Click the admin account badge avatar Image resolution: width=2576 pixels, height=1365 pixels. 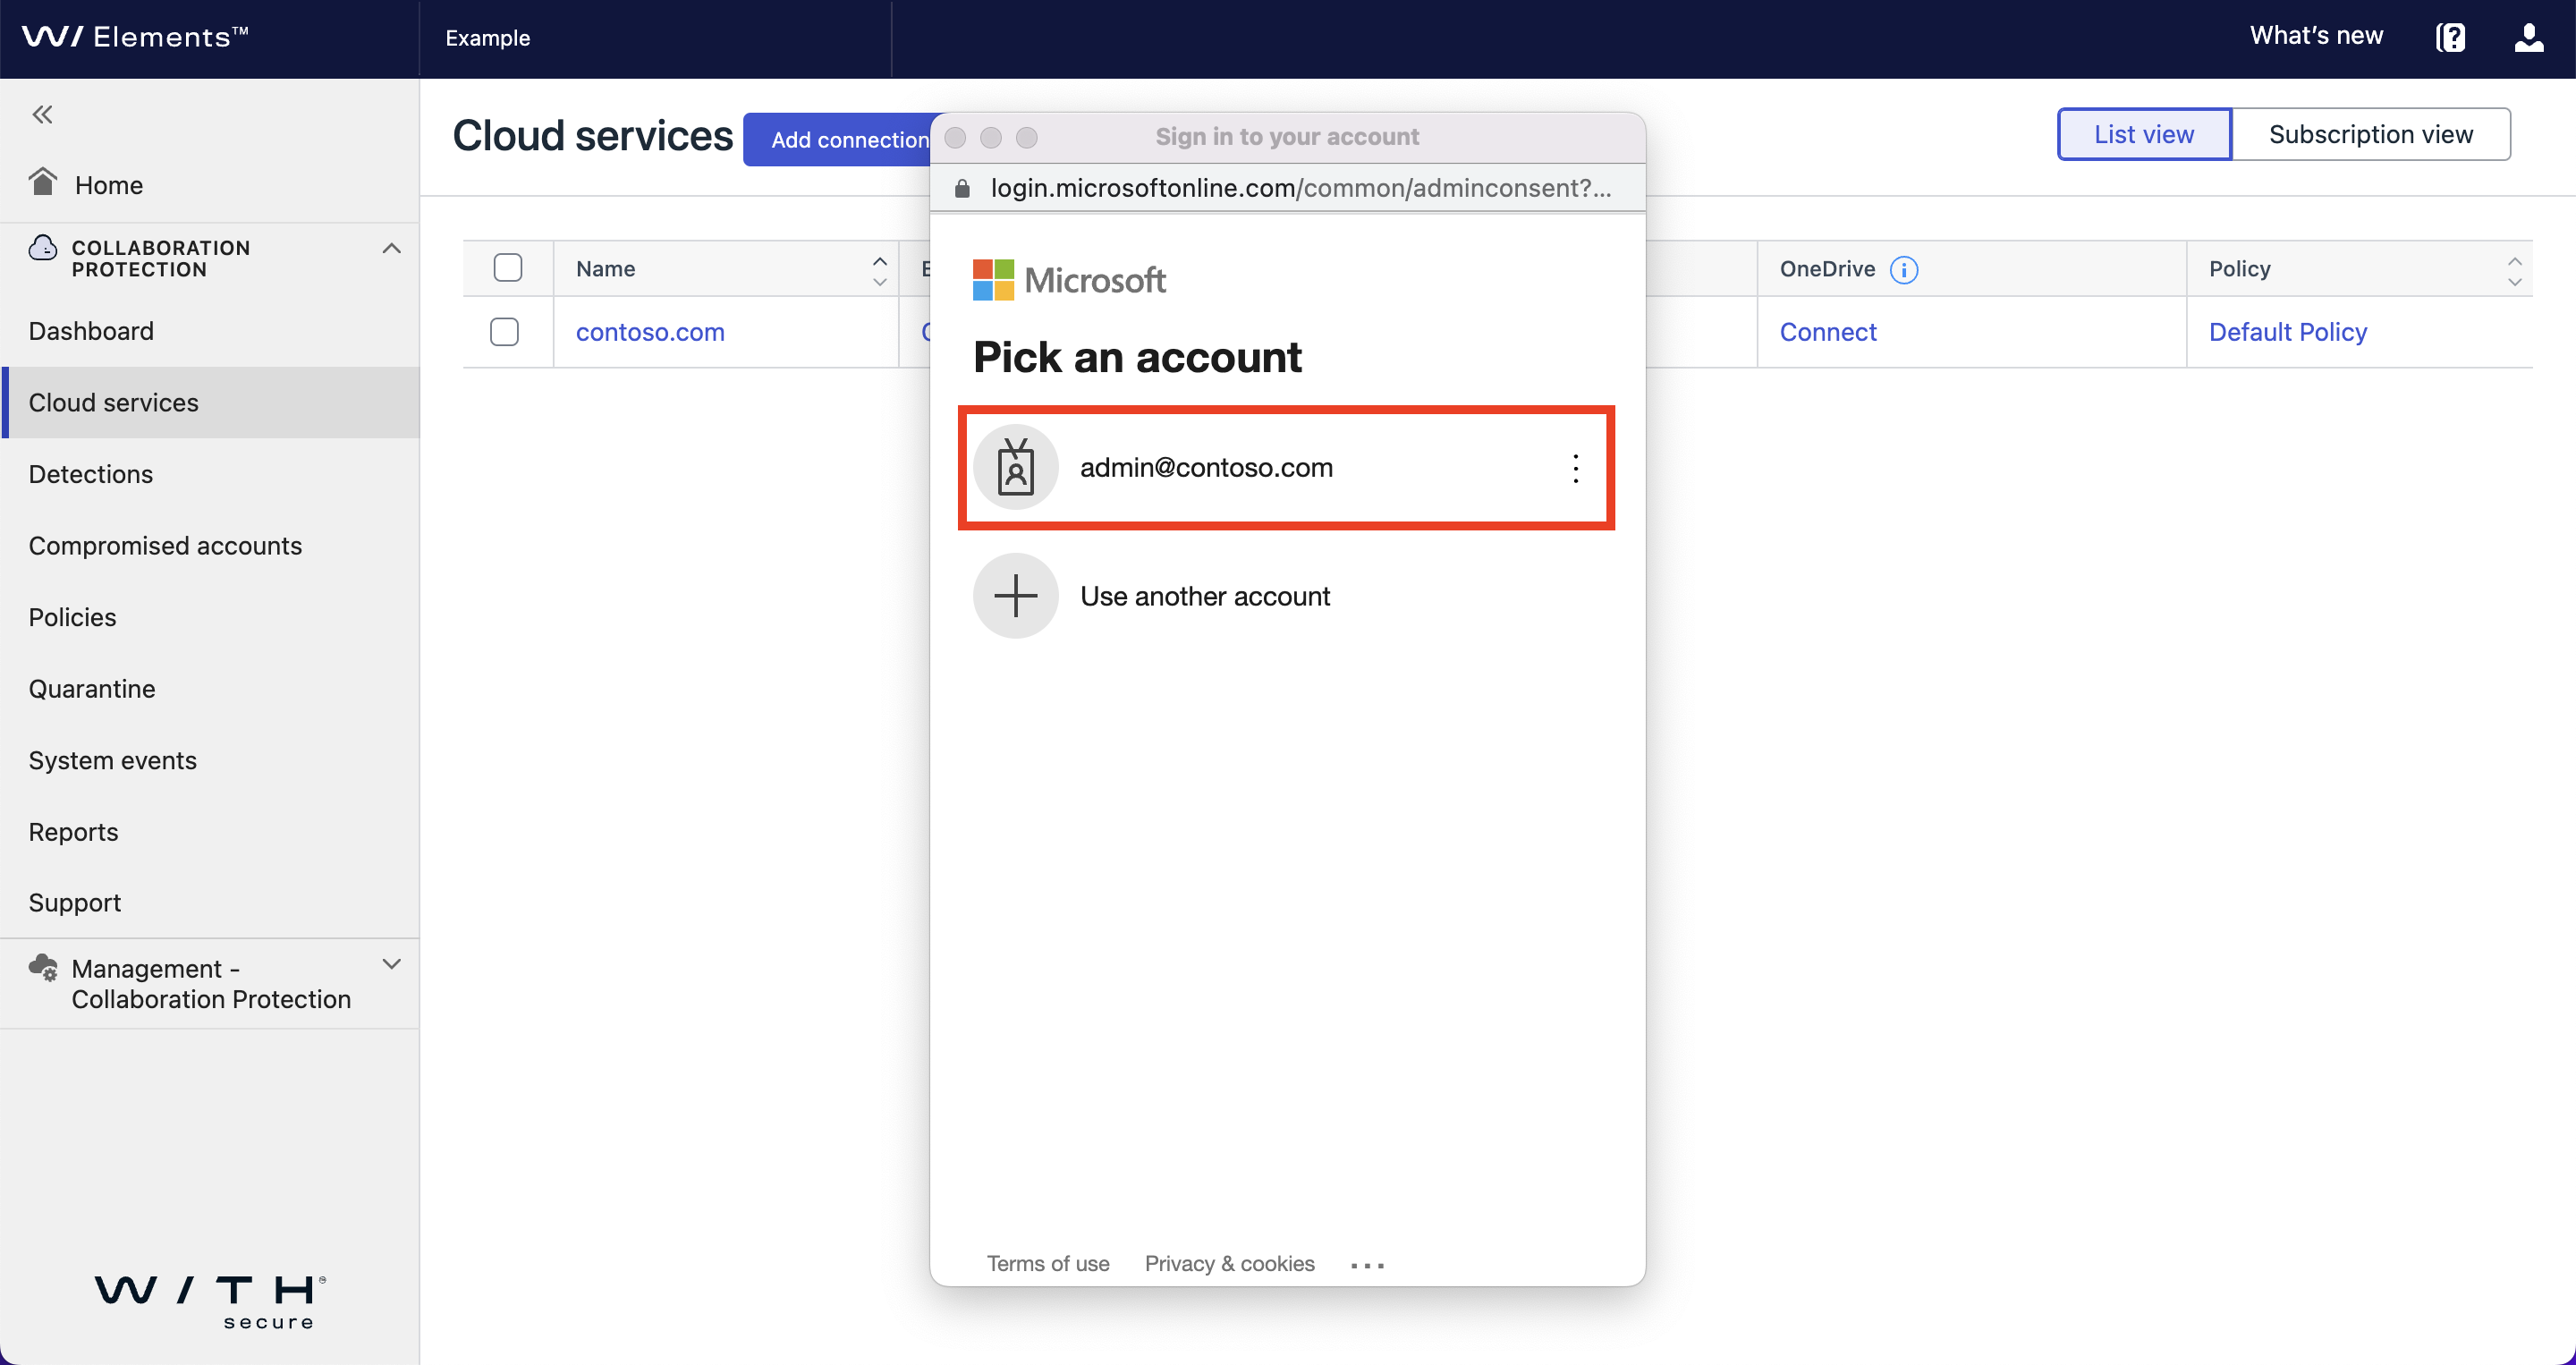pyautogui.click(x=1015, y=467)
